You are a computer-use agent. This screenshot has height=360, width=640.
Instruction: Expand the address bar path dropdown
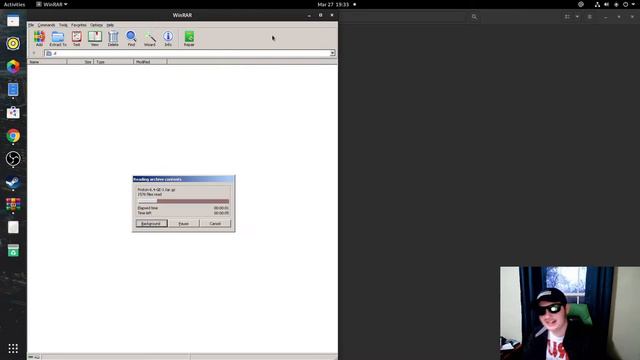pos(332,53)
